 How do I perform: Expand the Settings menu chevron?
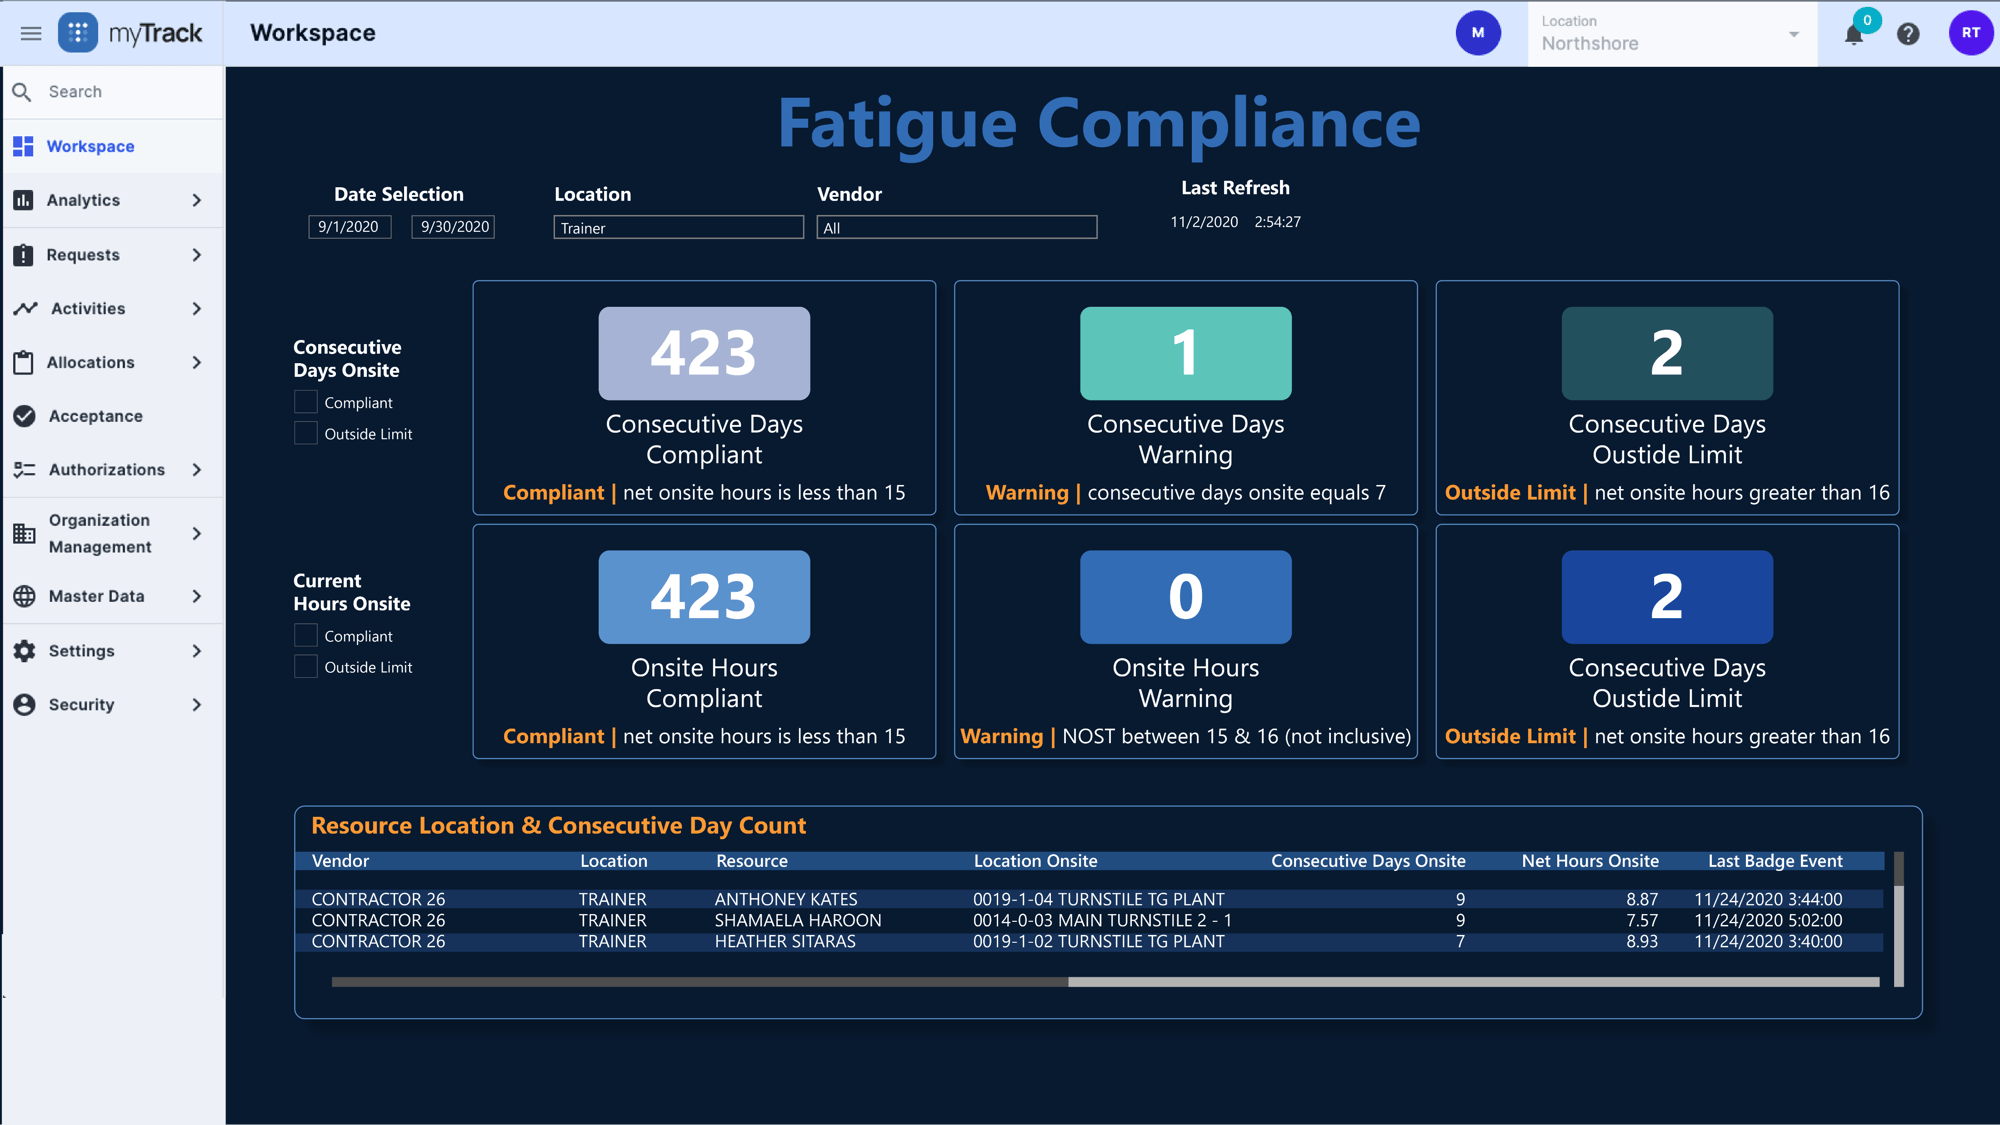[x=197, y=651]
